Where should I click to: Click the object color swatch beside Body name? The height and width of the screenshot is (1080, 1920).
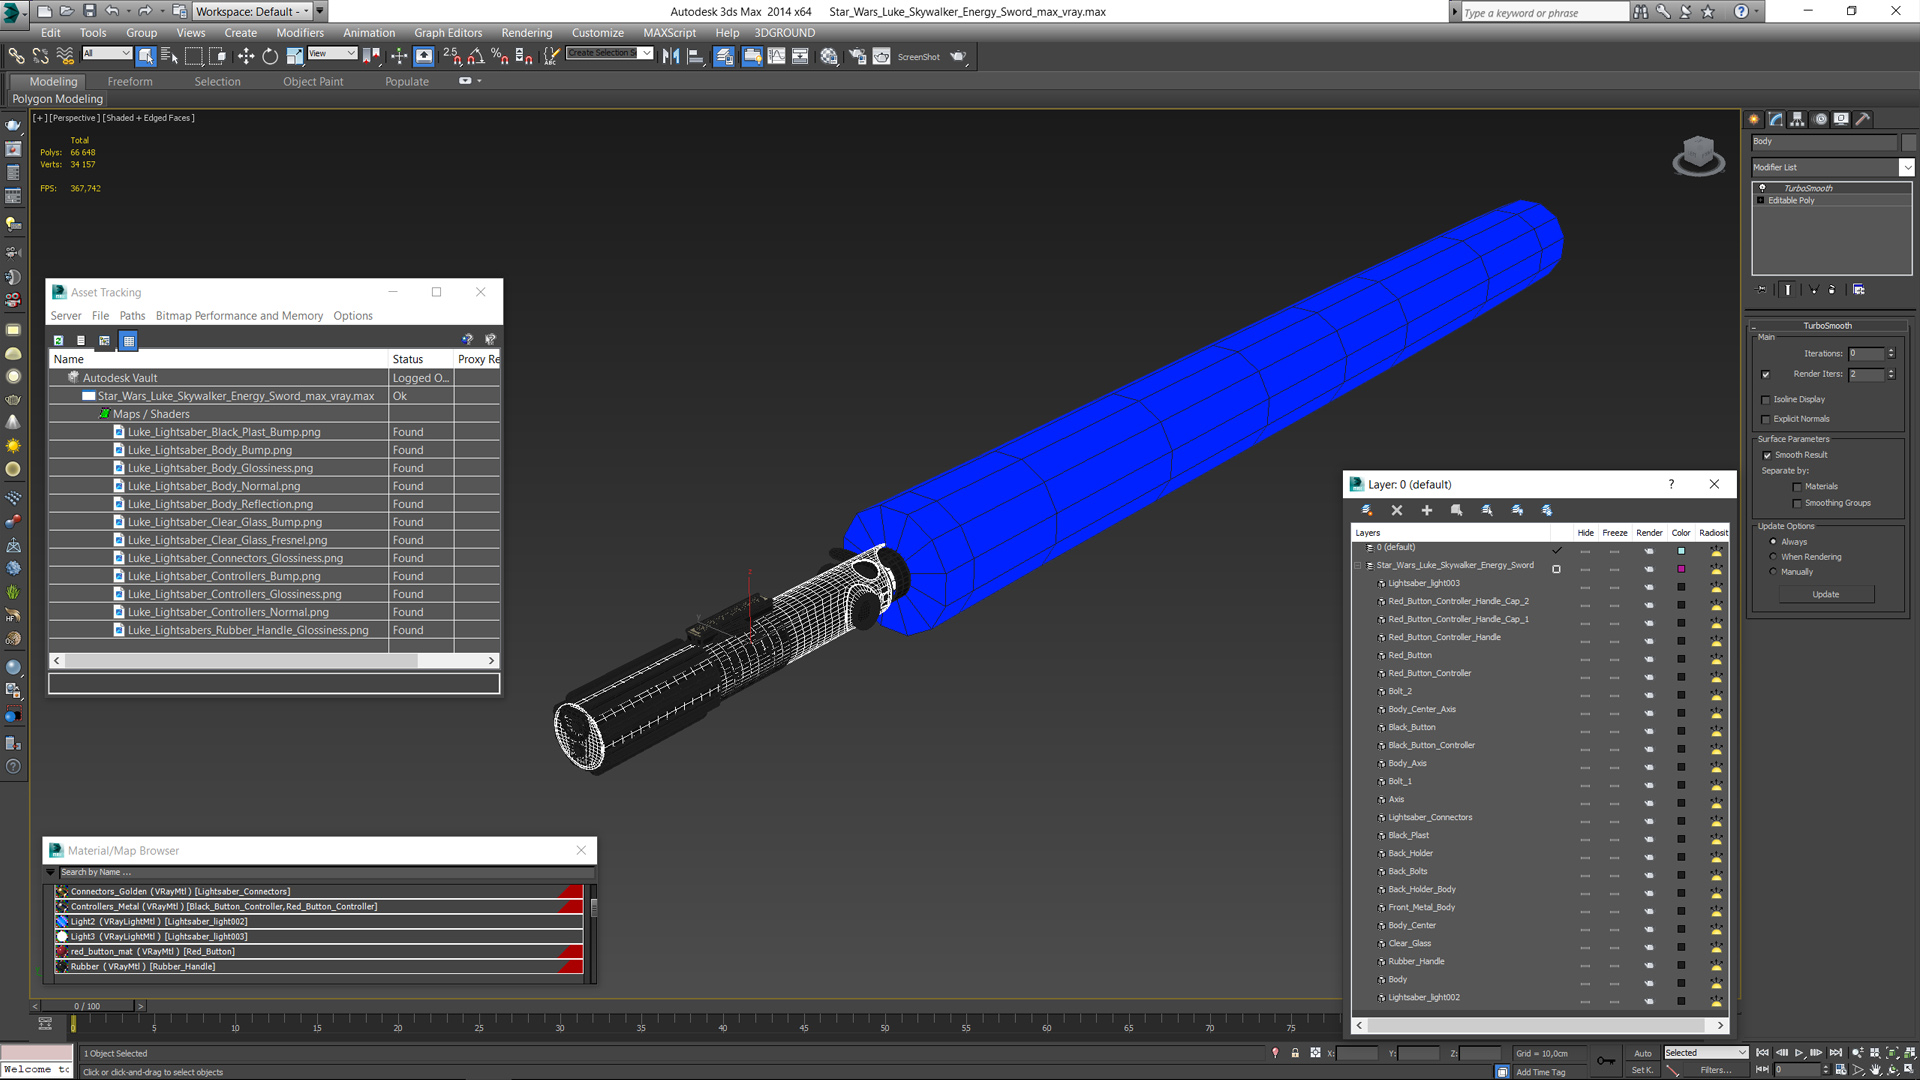[x=1908, y=142]
